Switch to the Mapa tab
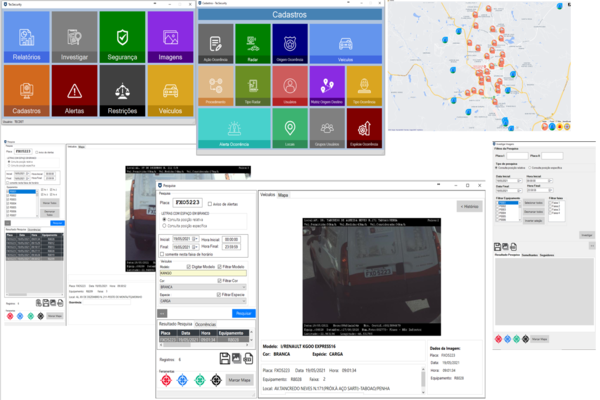This screenshot has width=600, height=400. click(283, 194)
